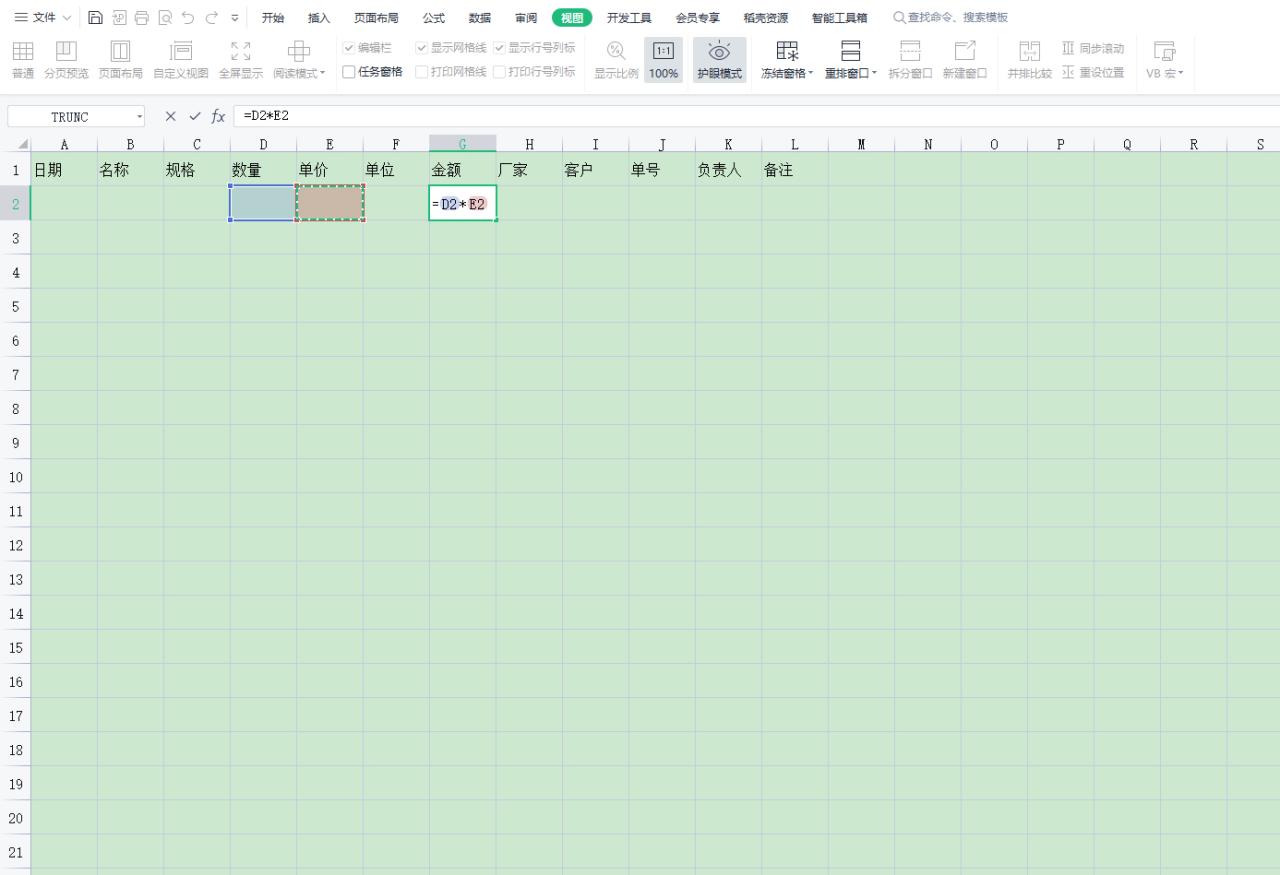The height and width of the screenshot is (875, 1280).
Task: Click header cell 备注
Action: (795, 170)
